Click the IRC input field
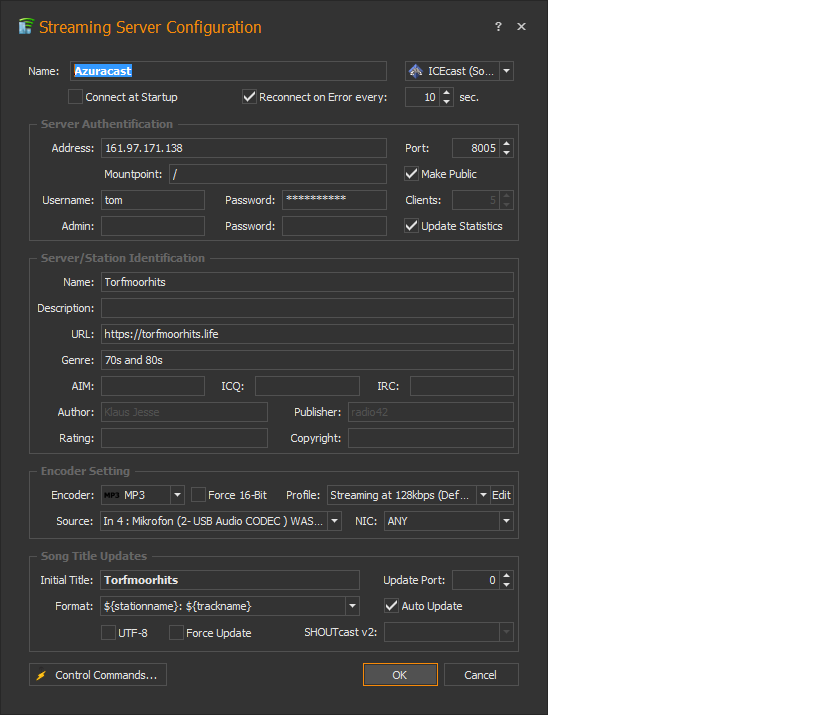This screenshot has width=819, height=715. point(462,386)
